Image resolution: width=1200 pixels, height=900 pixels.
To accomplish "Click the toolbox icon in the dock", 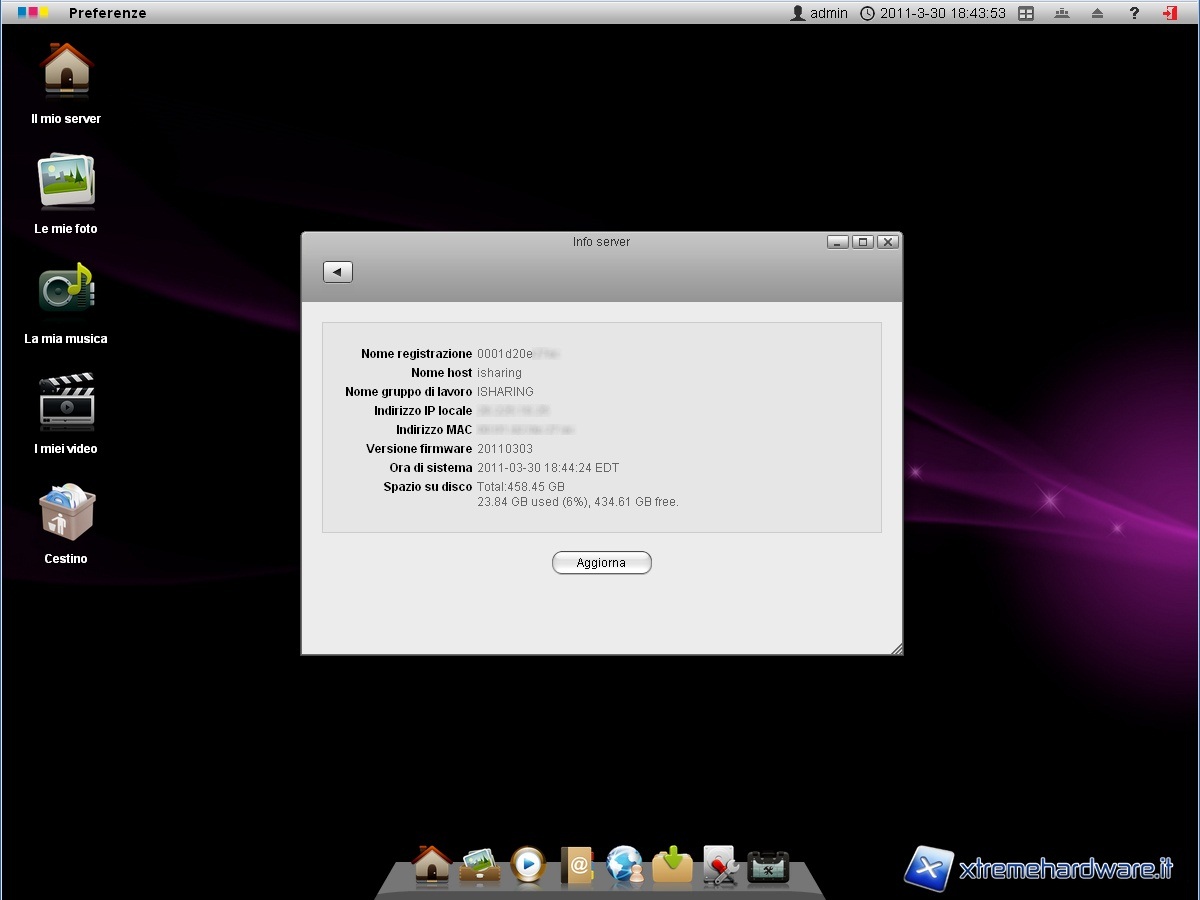I will [x=768, y=866].
